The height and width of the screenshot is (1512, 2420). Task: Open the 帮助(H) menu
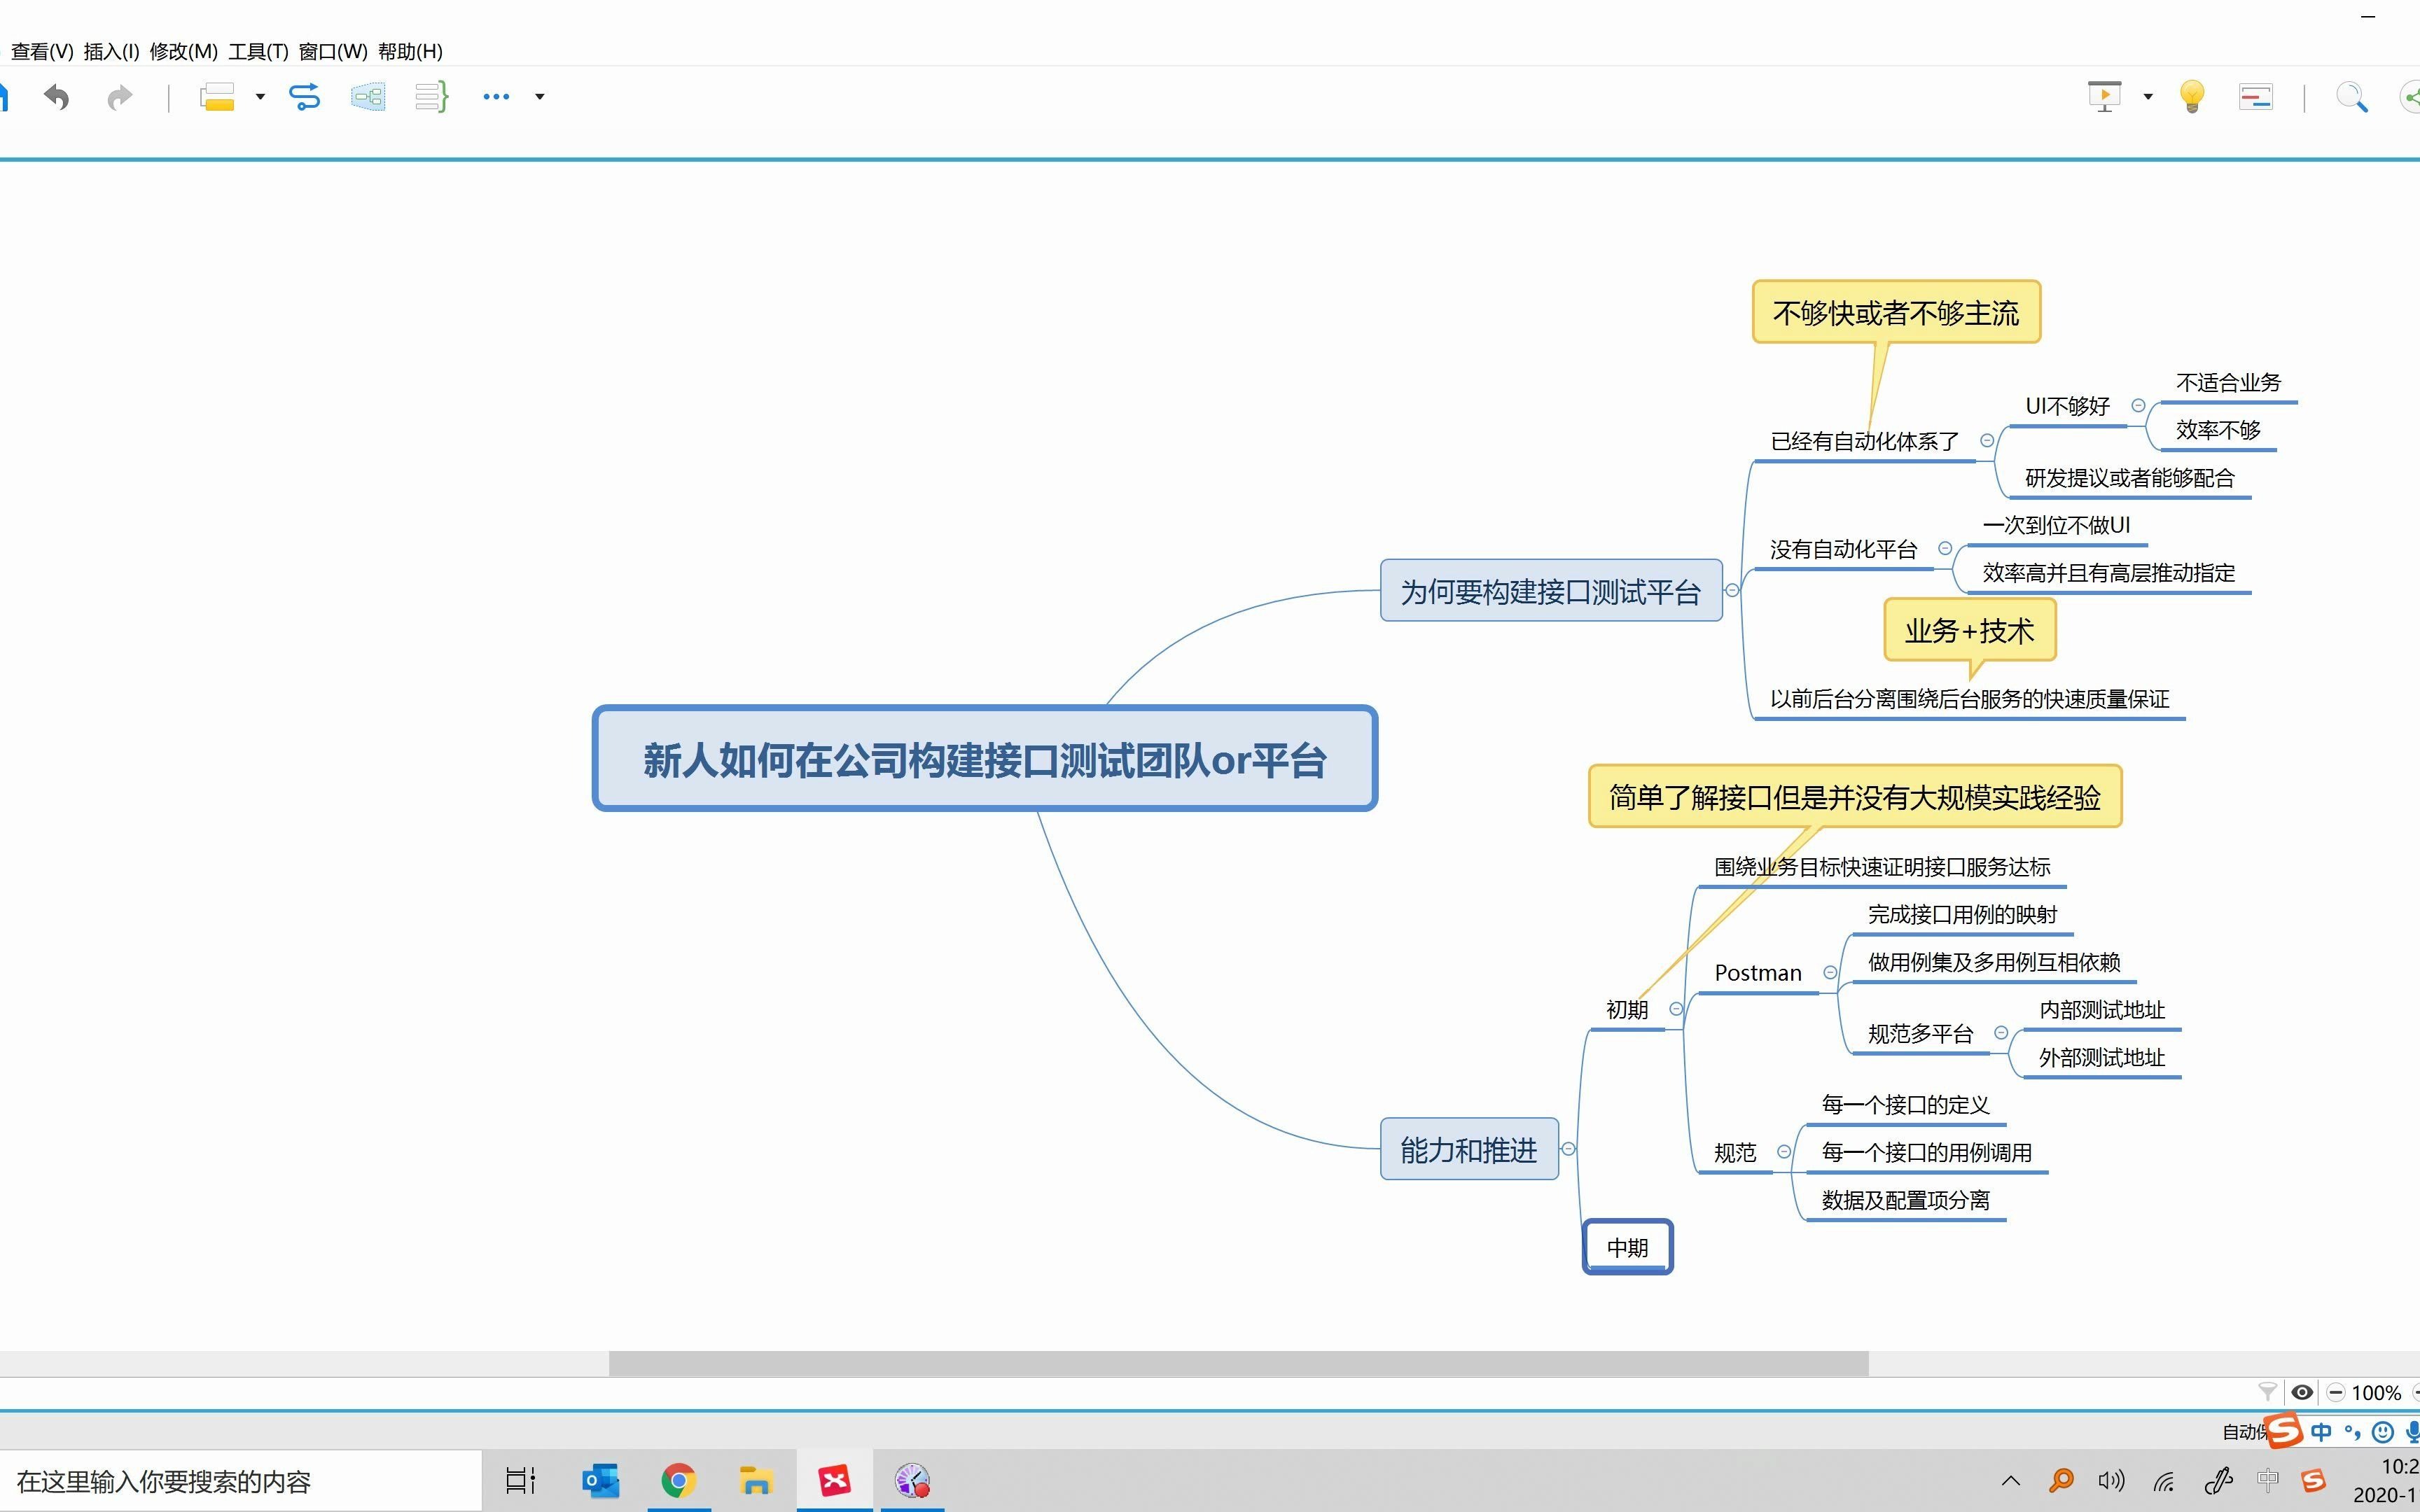point(410,51)
